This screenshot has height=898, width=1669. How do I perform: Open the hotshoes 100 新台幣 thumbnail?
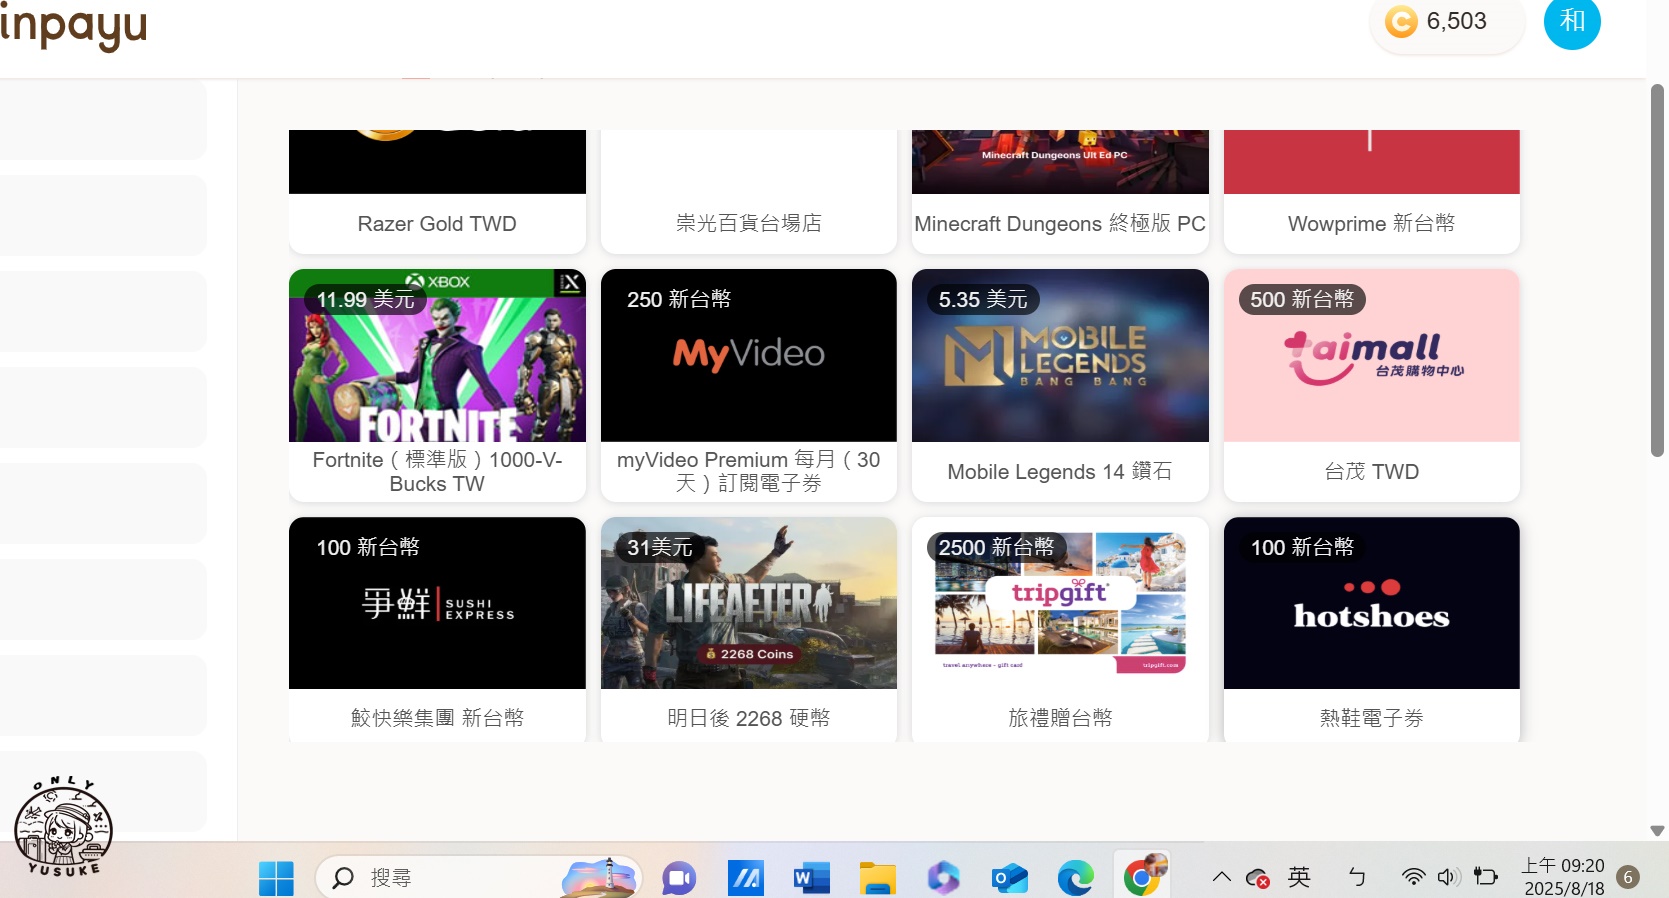pos(1372,603)
